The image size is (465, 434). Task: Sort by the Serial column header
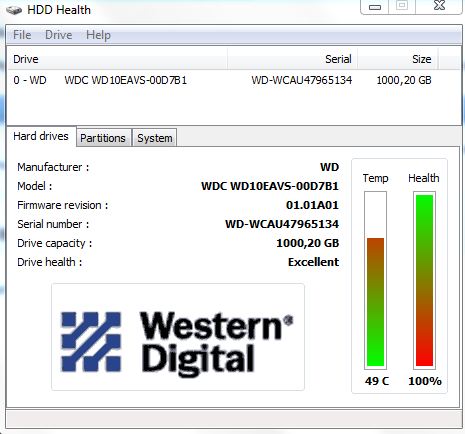point(292,59)
